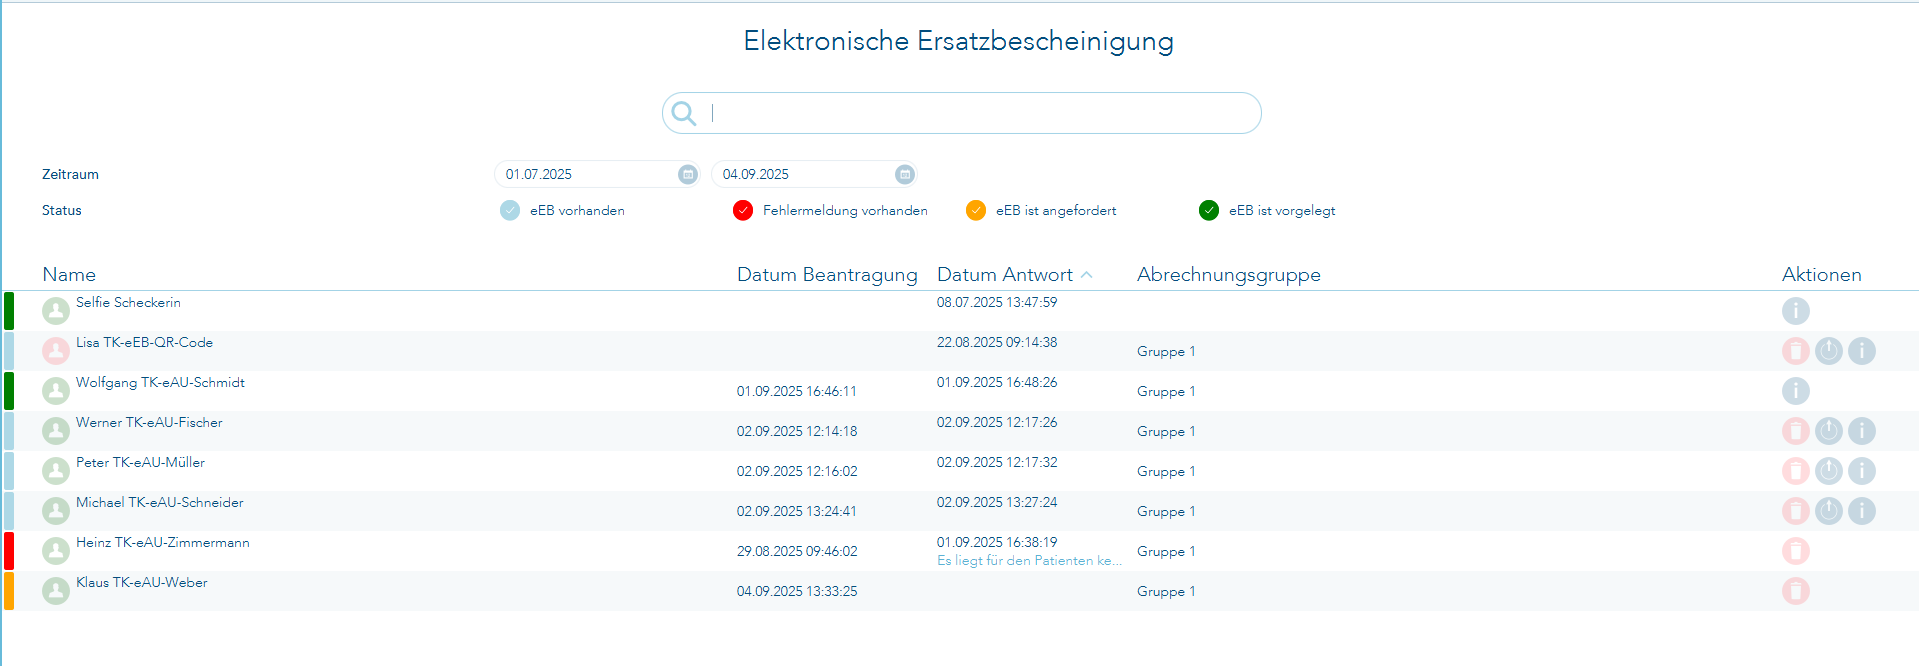
Task: Delete the Heinz TK-eAU-Zimmermann entry
Action: 1795,551
